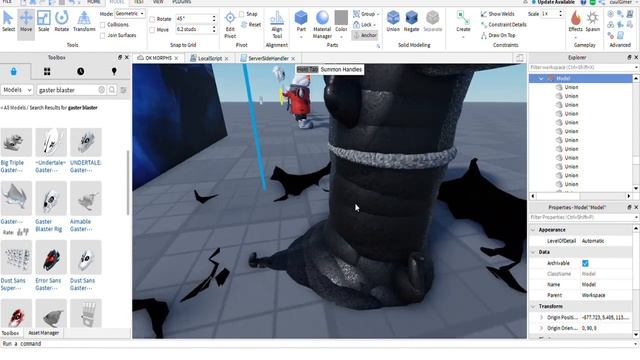Union the selected parts
The height and width of the screenshot is (360, 640).
point(393,22)
